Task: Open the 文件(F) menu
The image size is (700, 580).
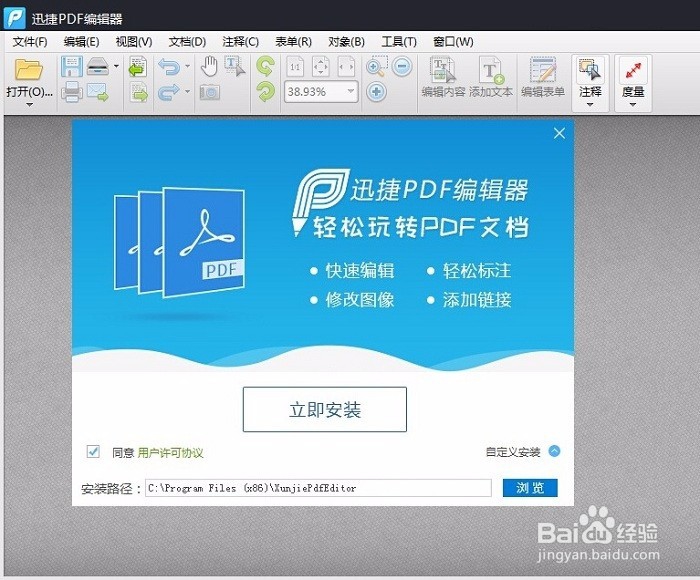Action: pyautogui.click(x=29, y=42)
